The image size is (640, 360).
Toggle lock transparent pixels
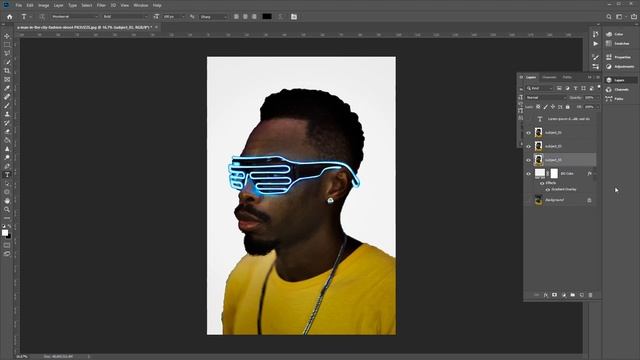tap(538, 107)
